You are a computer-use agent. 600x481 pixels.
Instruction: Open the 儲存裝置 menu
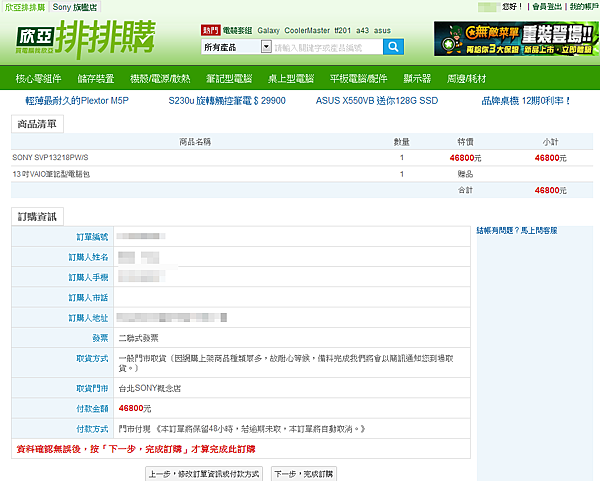96,78
